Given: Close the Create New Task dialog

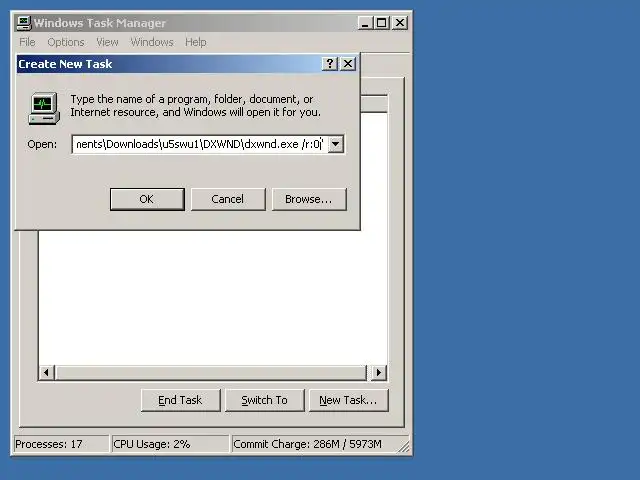Looking at the screenshot, I should (x=348, y=64).
